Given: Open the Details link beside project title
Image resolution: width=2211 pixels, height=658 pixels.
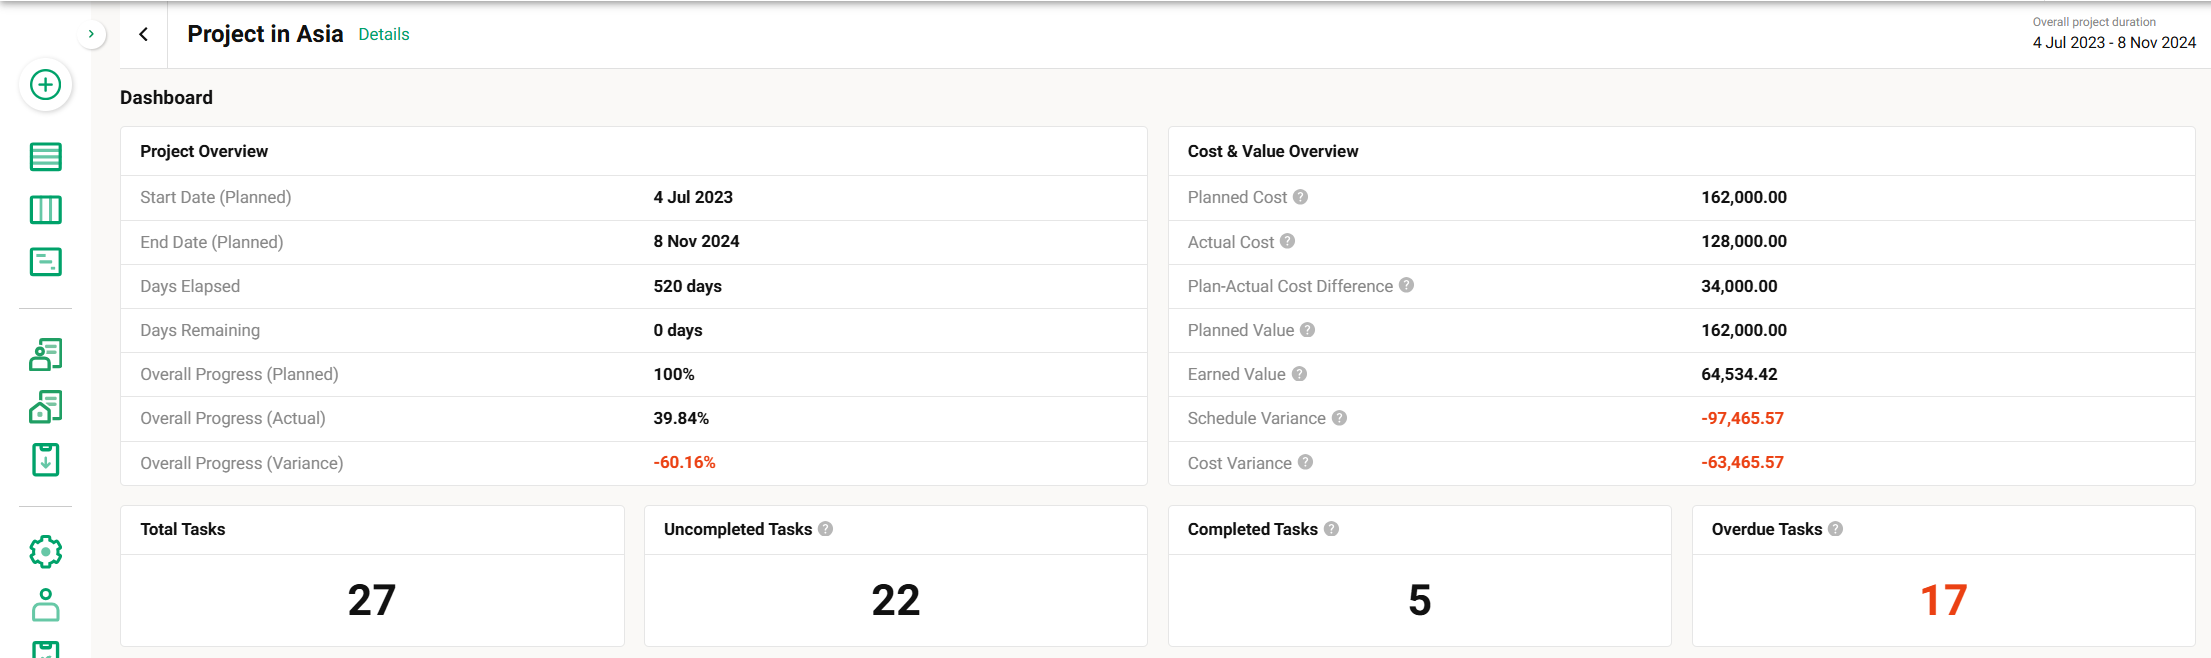Looking at the screenshot, I should [384, 34].
